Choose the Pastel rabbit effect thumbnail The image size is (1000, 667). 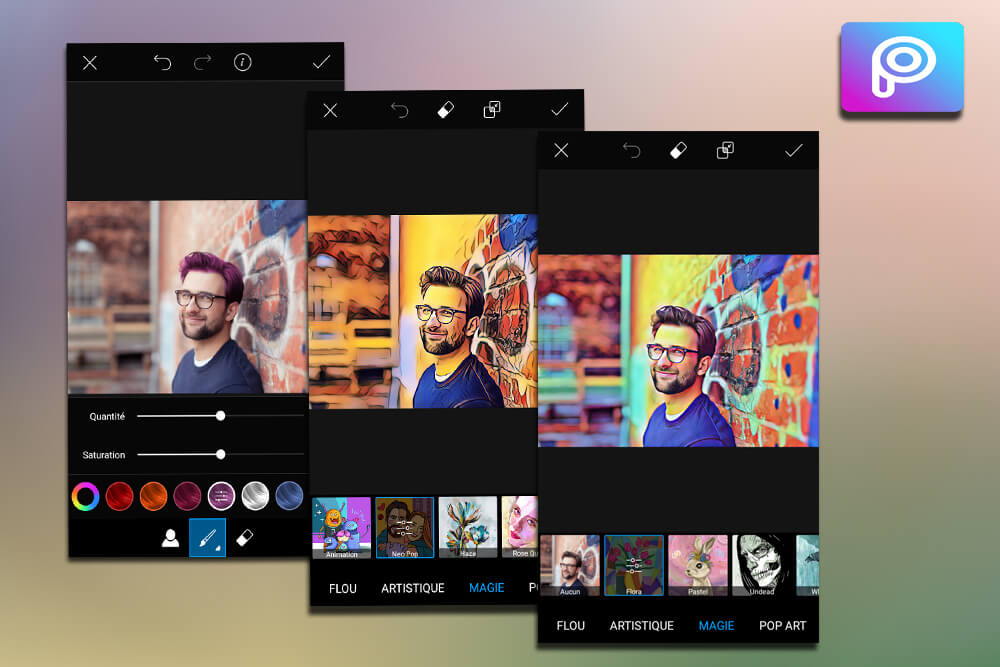click(x=697, y=565)
